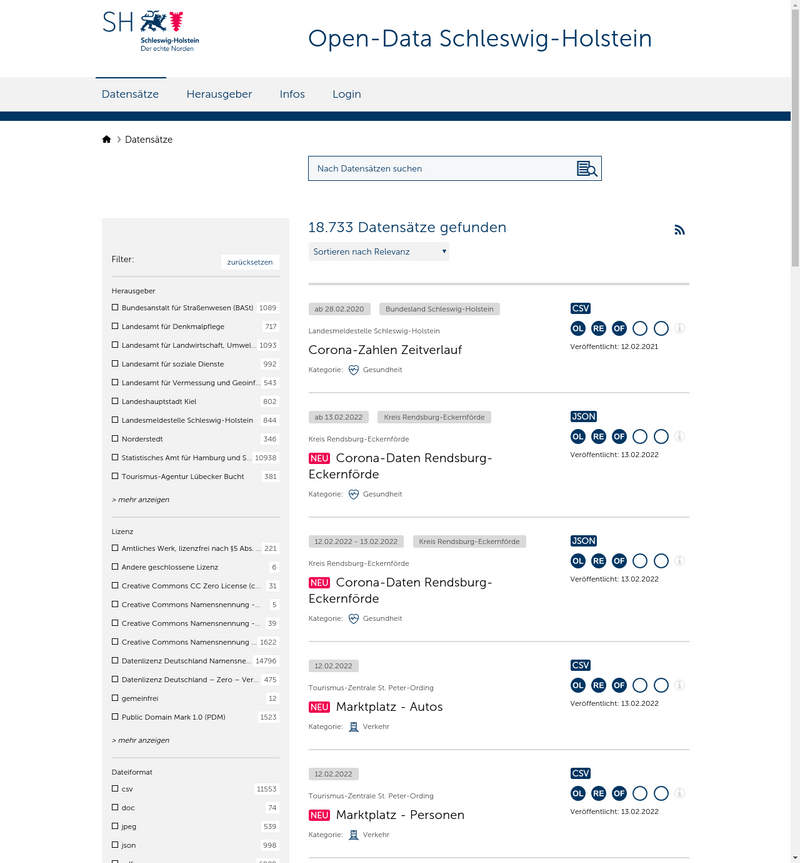Click Bundesland Schleswig-Holstein tag
Screen dimensions: 800x863
(439, 309)
